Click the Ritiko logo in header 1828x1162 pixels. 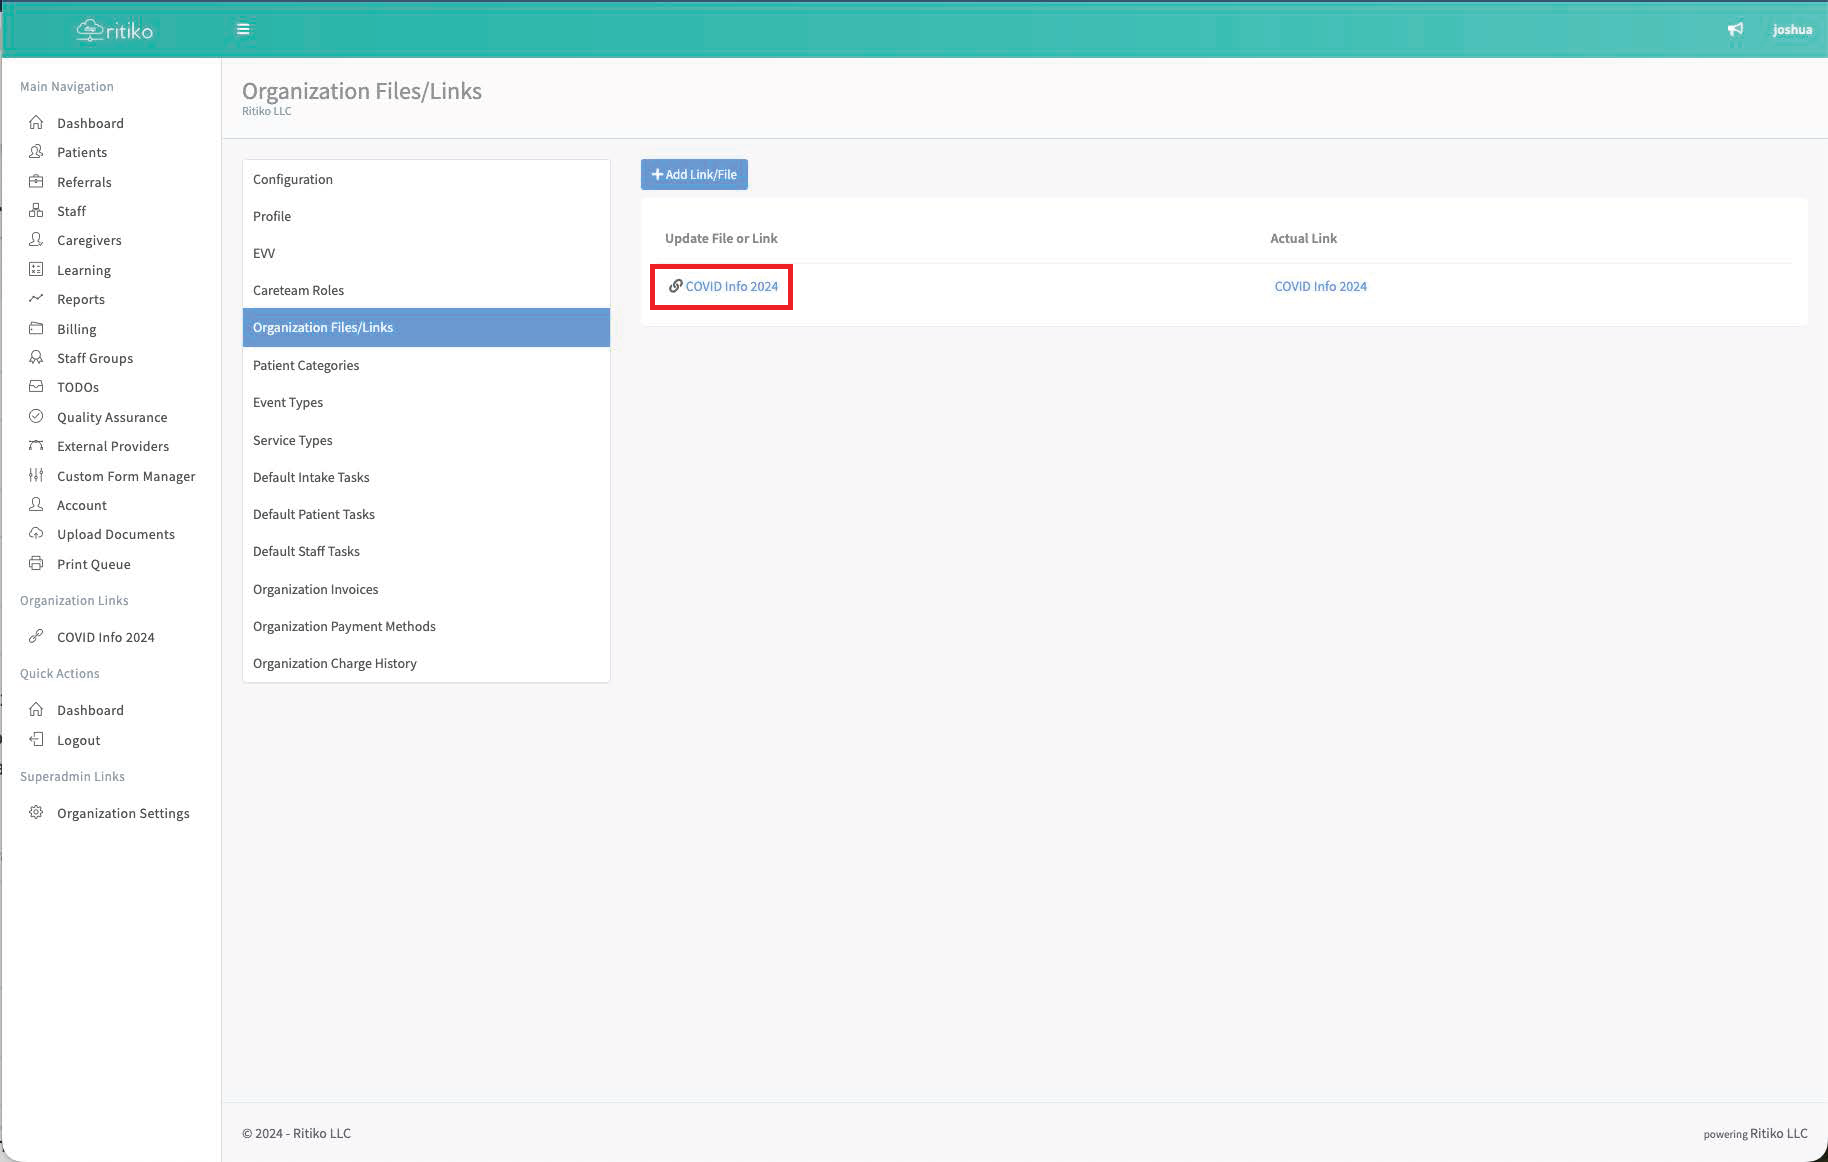tap(115, 31)
